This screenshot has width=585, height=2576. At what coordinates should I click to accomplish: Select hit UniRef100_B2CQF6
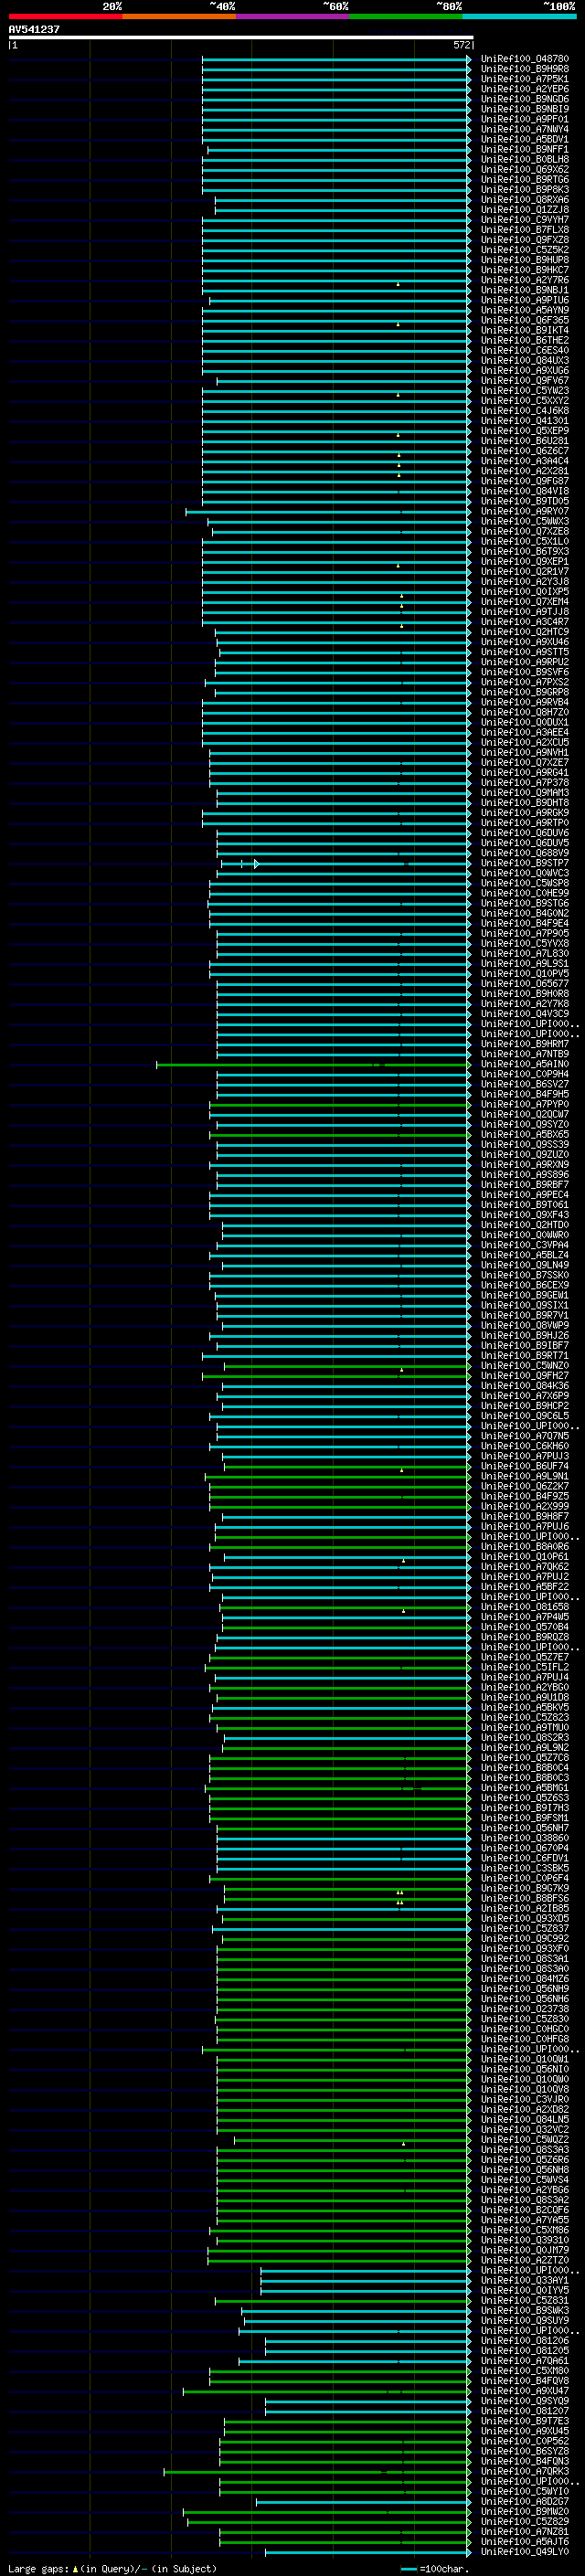pyautogui.click(x=525, y=2210)
